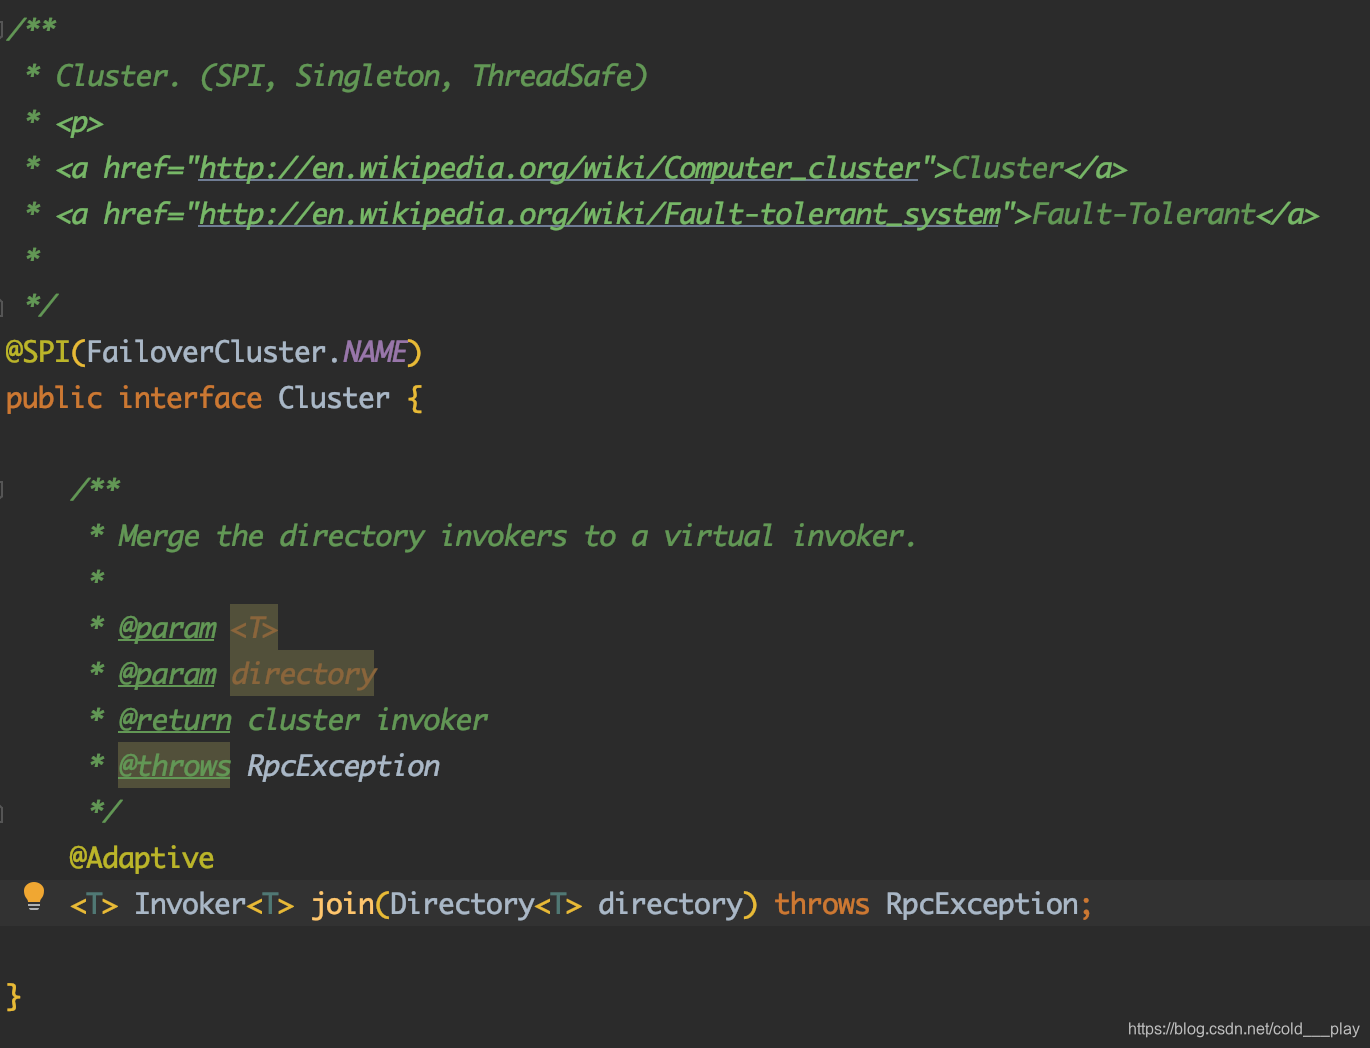The width and height of the screenshot is (1370, 1048).
Task: Click the 'throws' keyword in method signature
Action: pos(822,904)
